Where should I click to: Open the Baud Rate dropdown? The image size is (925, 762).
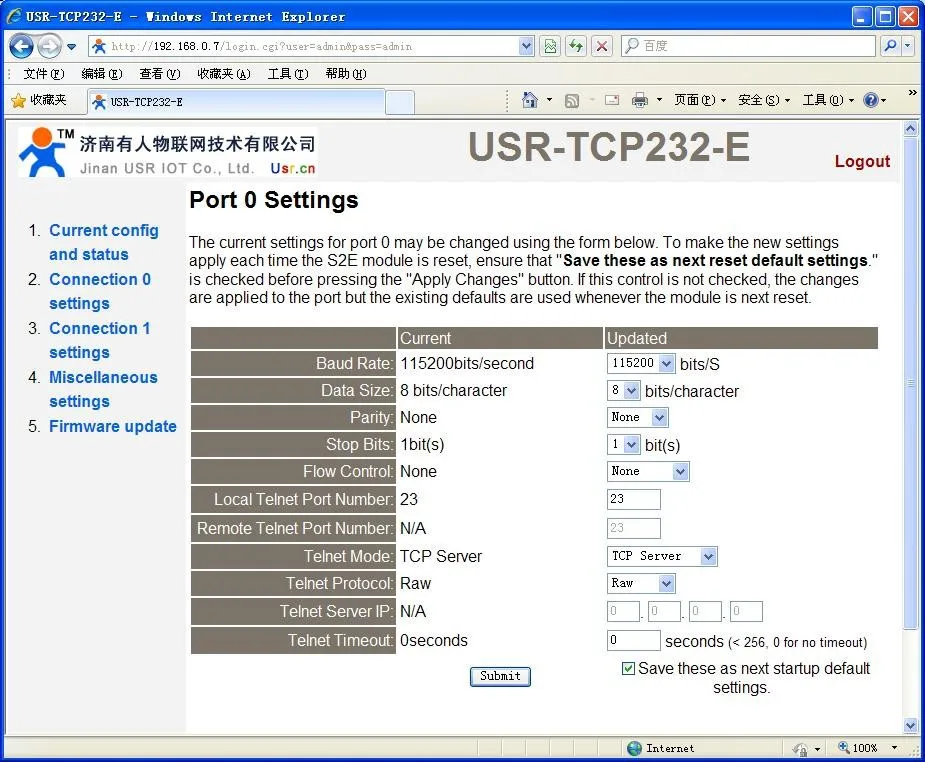tap(641, 364)
